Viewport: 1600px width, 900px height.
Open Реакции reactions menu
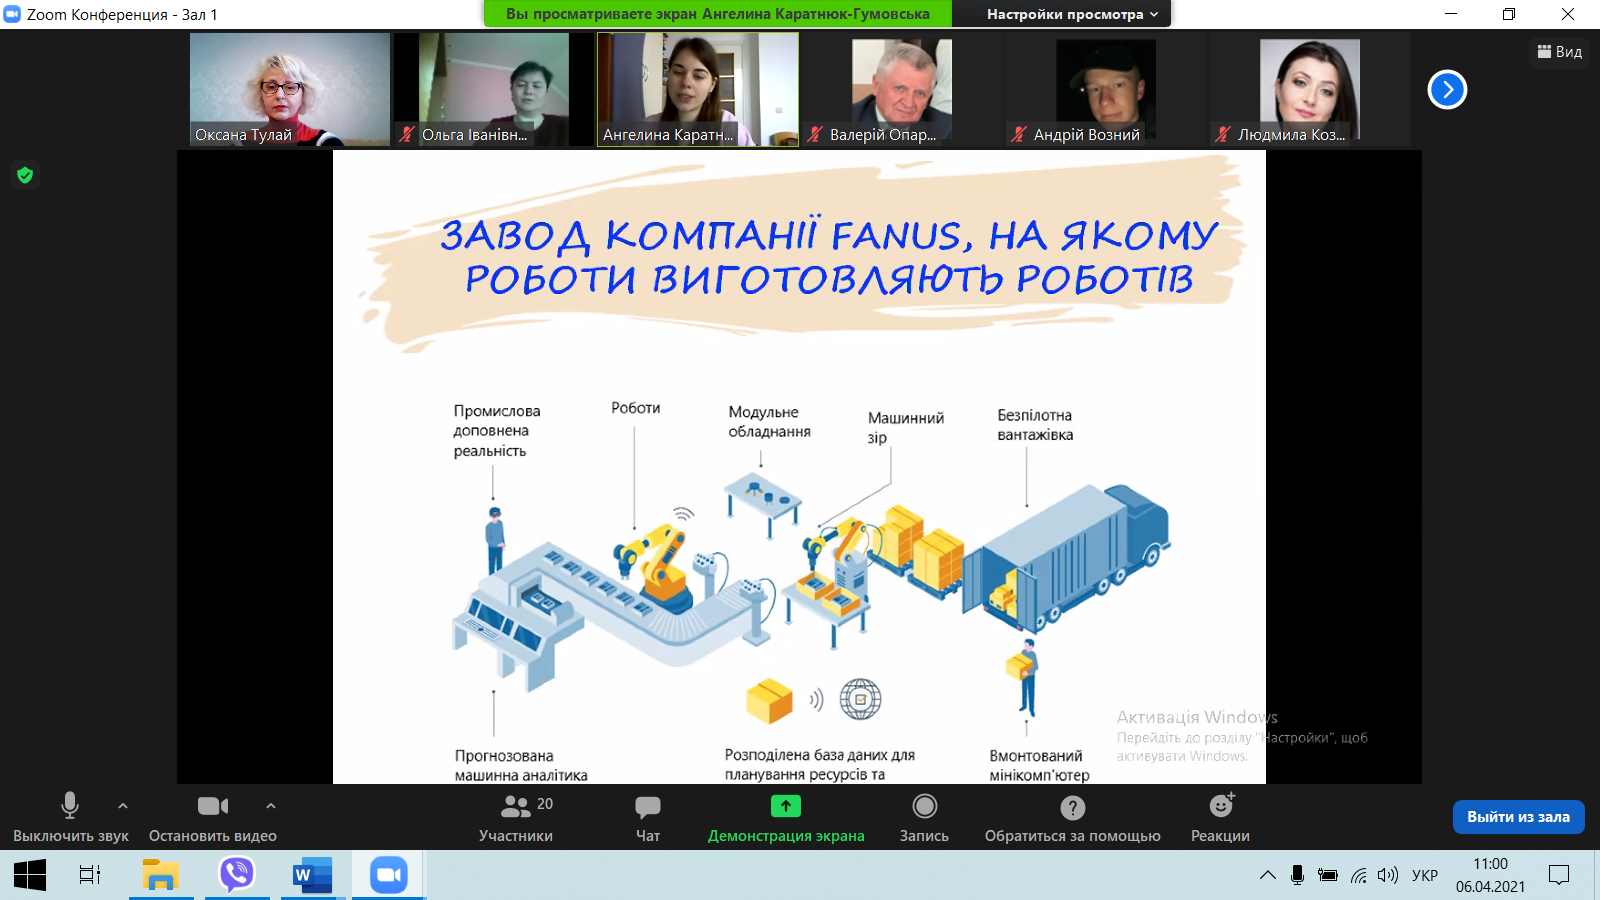point(1221,817)
